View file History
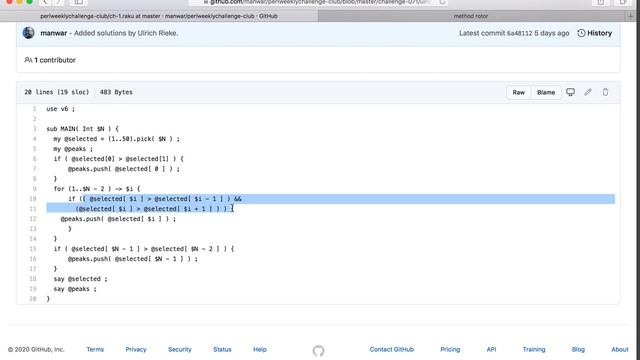Viewport: 640px width, 360px height. point(595,33)
